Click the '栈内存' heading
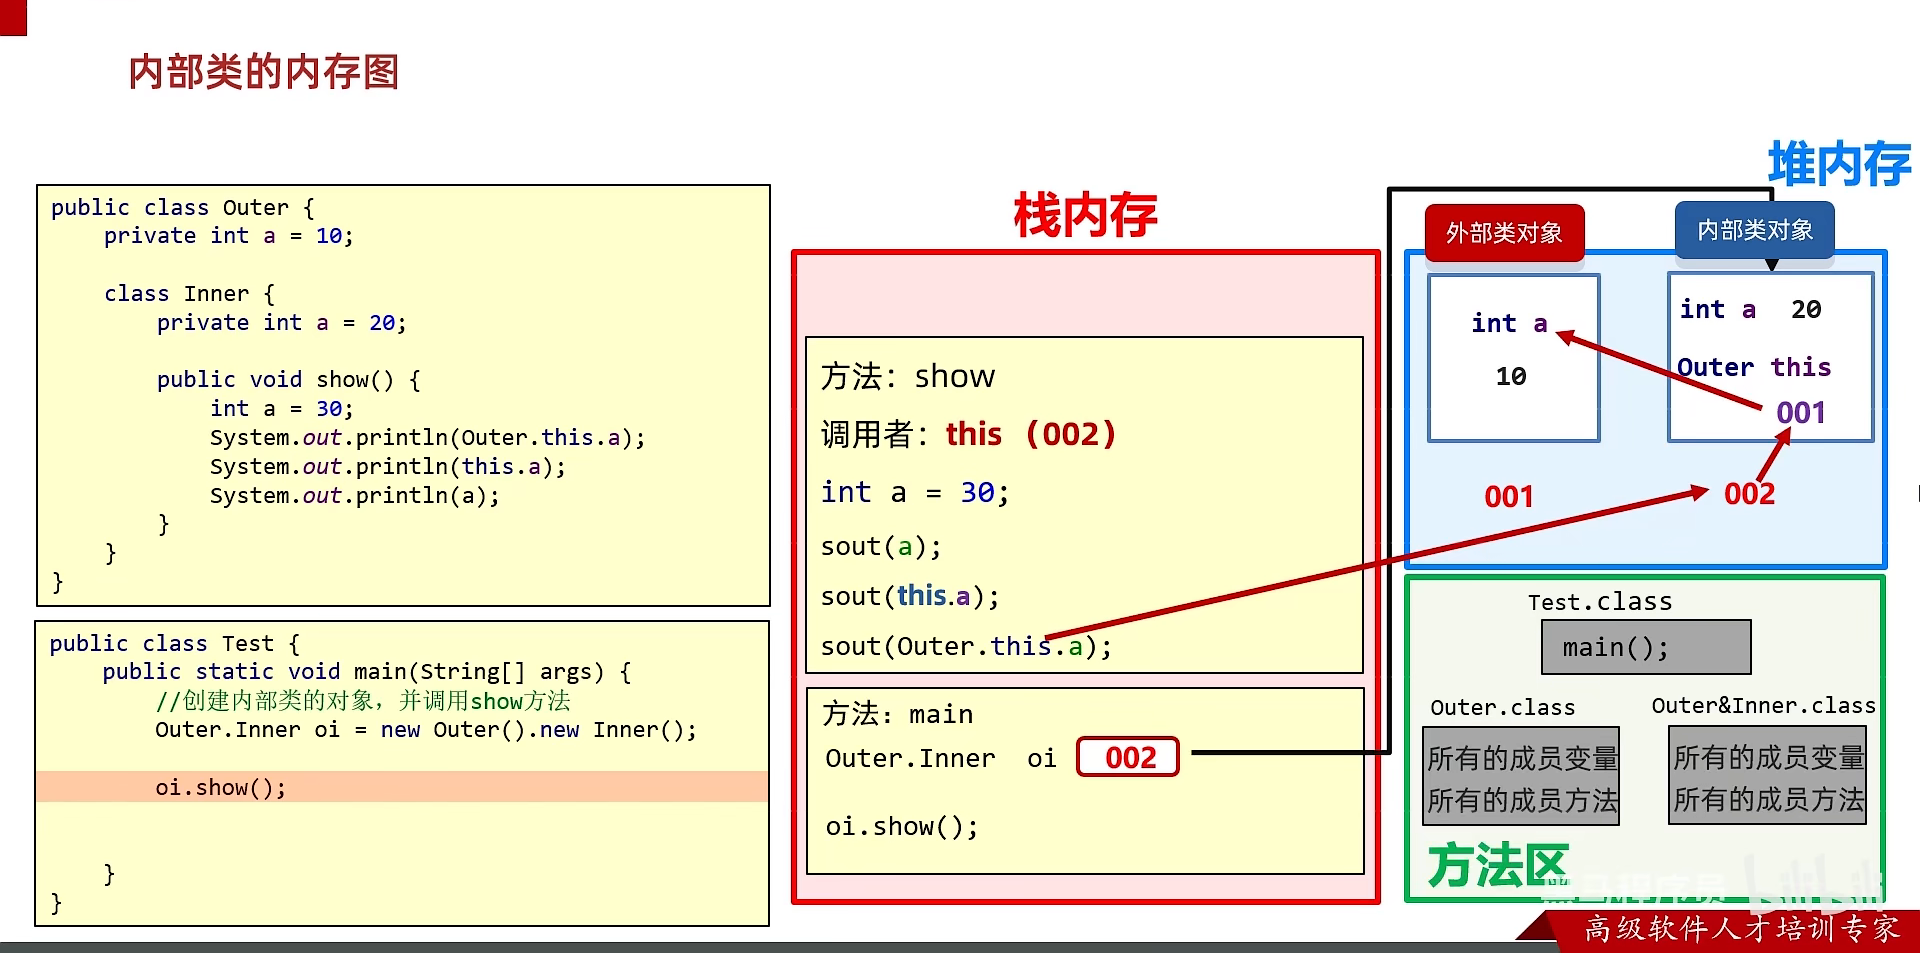Image resolution: width=1920 pixels, height=953 pixels. (1085, 215)
